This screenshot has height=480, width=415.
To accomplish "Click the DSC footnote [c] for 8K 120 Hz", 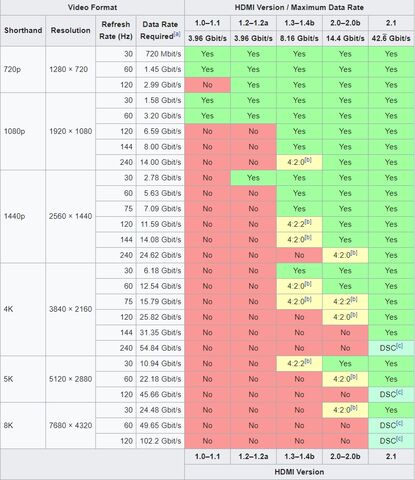I will (399, 439).
